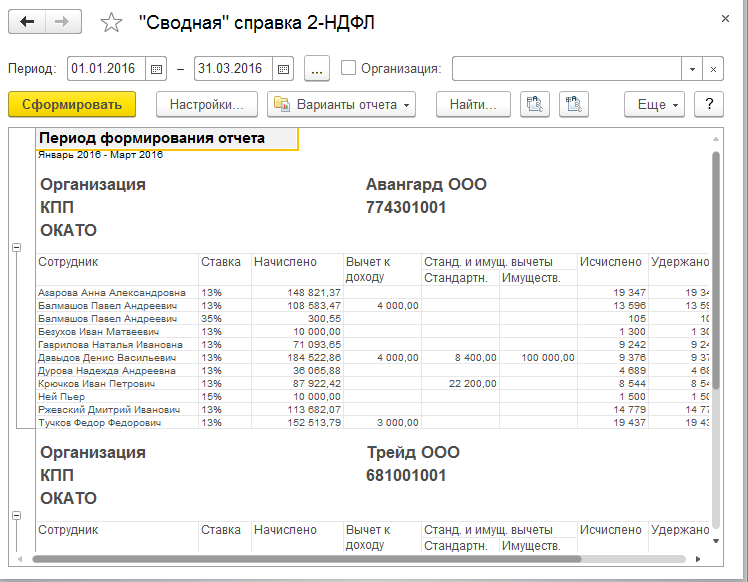Open report Настройки
Image resolution: width=748 pixels, height=582 pixels.
pyautogui.click(x=207, y=104)
